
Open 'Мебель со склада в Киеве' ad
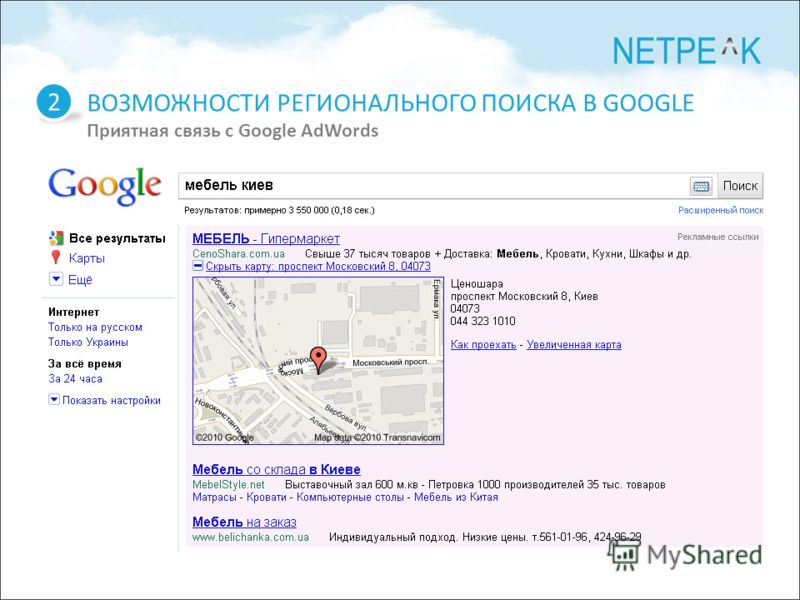[277, 469]
